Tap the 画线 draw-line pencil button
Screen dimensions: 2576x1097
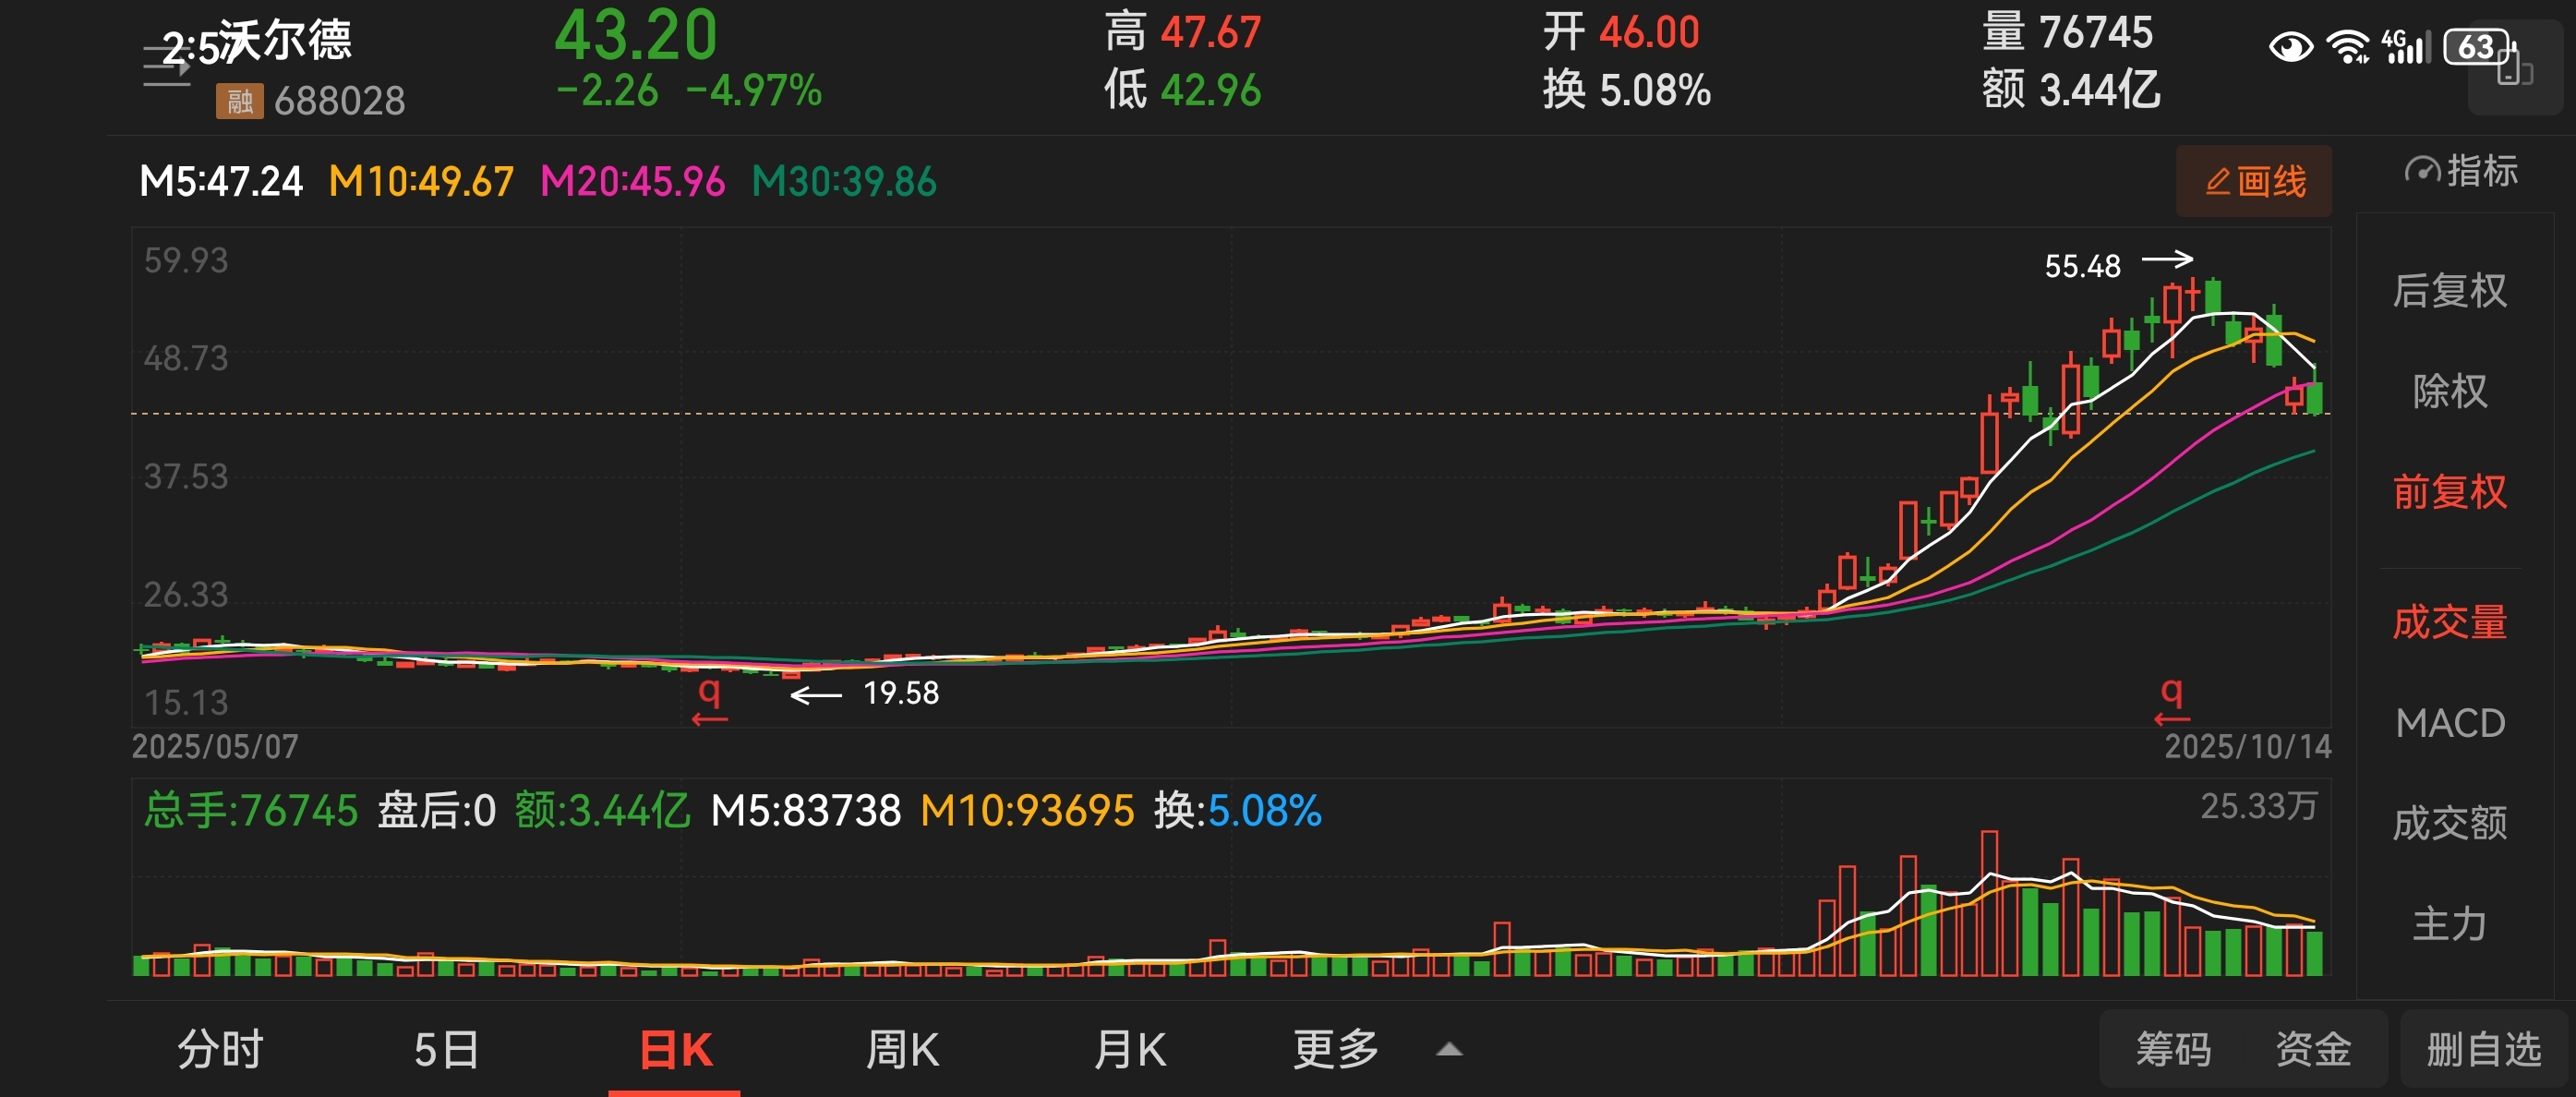click(x=2253, y=181)
